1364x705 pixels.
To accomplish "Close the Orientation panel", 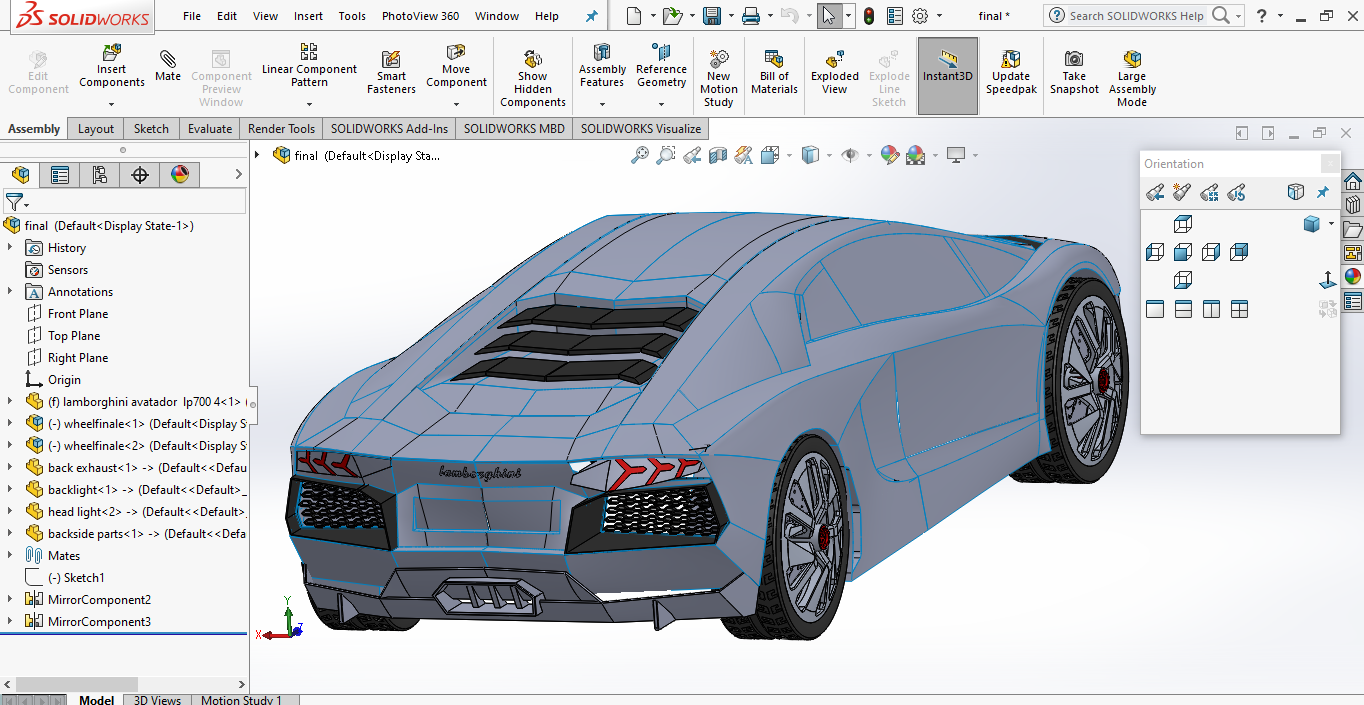I will tap(1329, 163).
